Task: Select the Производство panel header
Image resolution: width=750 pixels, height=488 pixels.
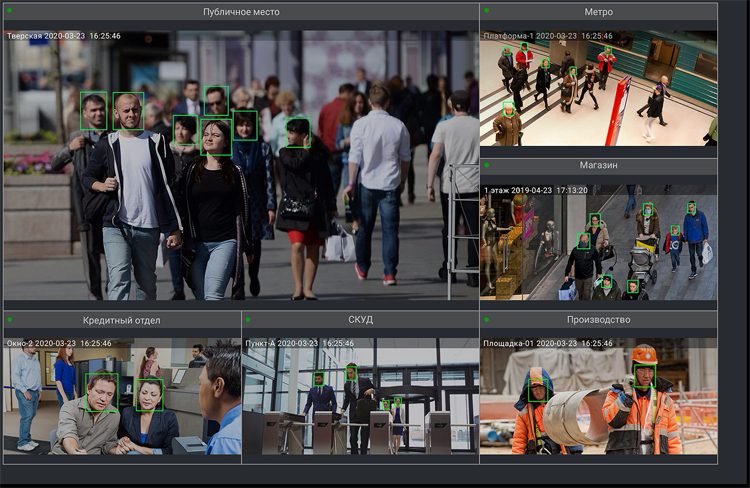Action: pos(598,320)
